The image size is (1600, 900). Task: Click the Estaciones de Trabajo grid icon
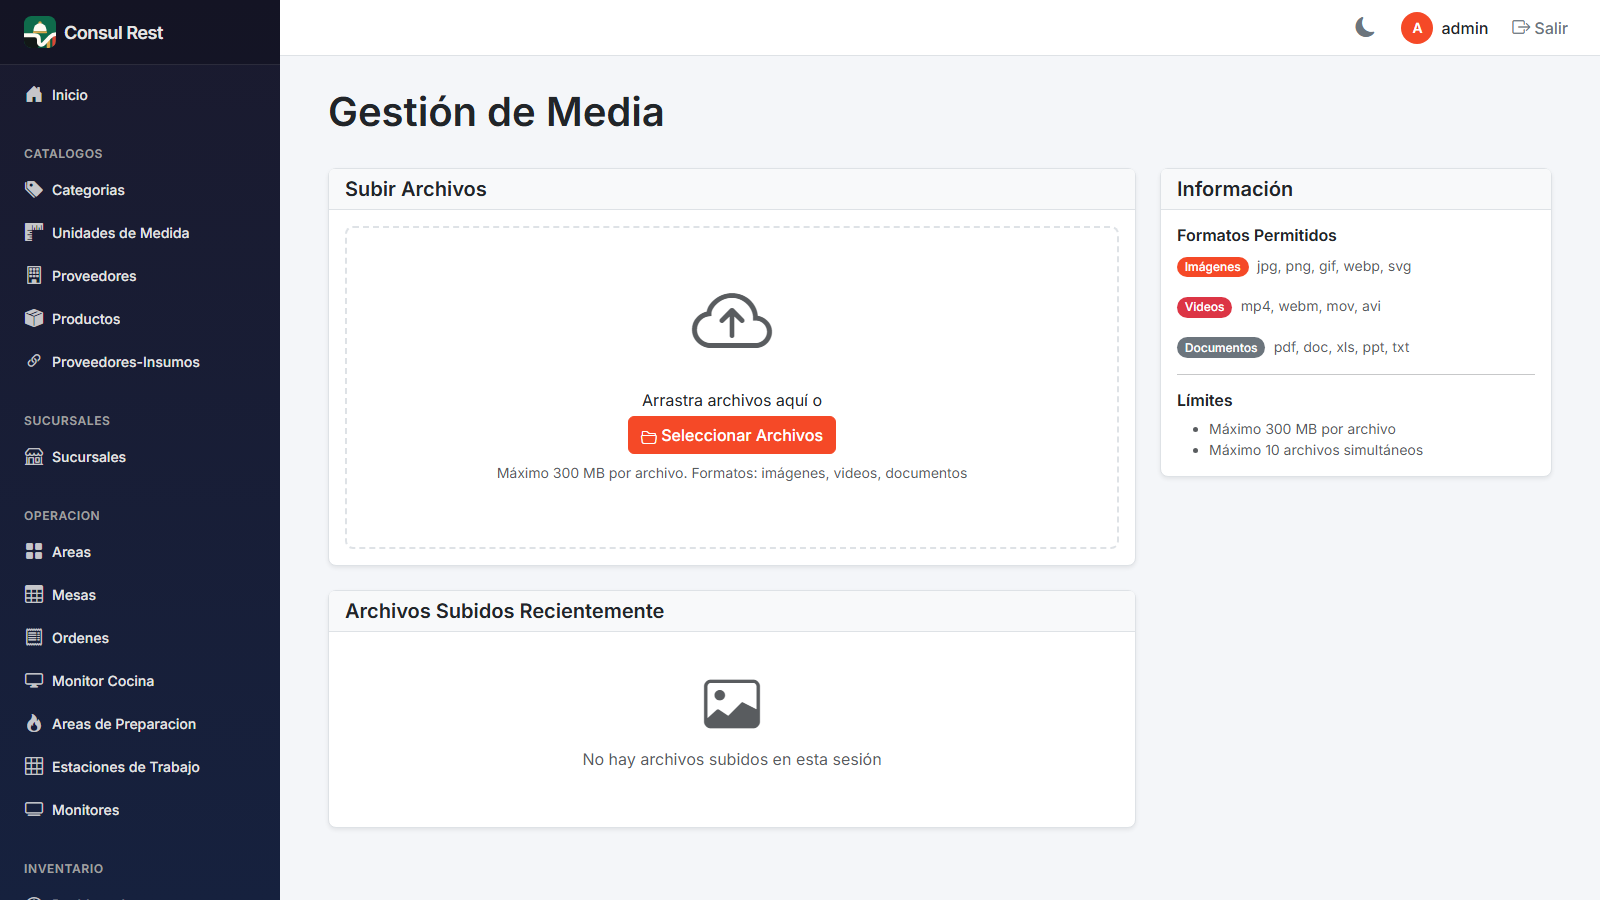pyautogui.click(x=34, y=766)
